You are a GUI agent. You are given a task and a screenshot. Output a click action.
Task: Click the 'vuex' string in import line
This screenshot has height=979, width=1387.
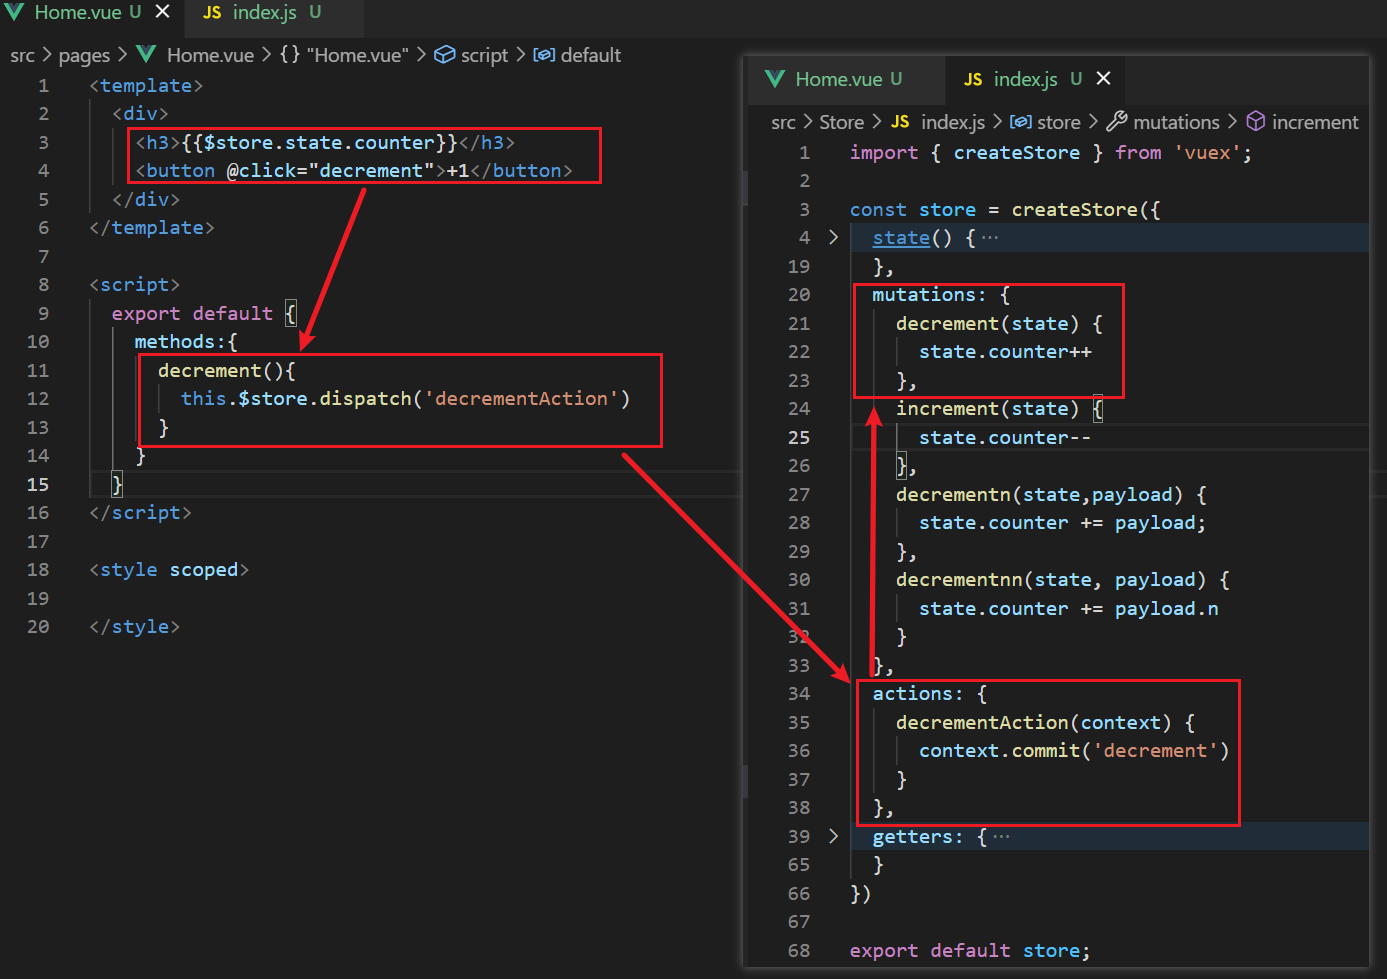tap(1207, 153)
